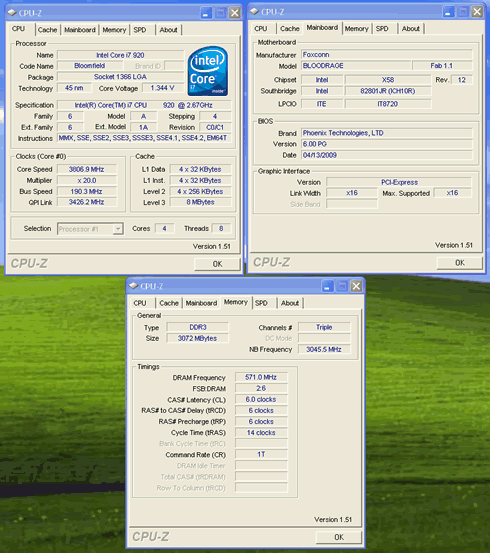Click Cycle Time (tRAS) value 14 clocks
The height and width of the screenshot is (553, 490).
coord(261,432)
